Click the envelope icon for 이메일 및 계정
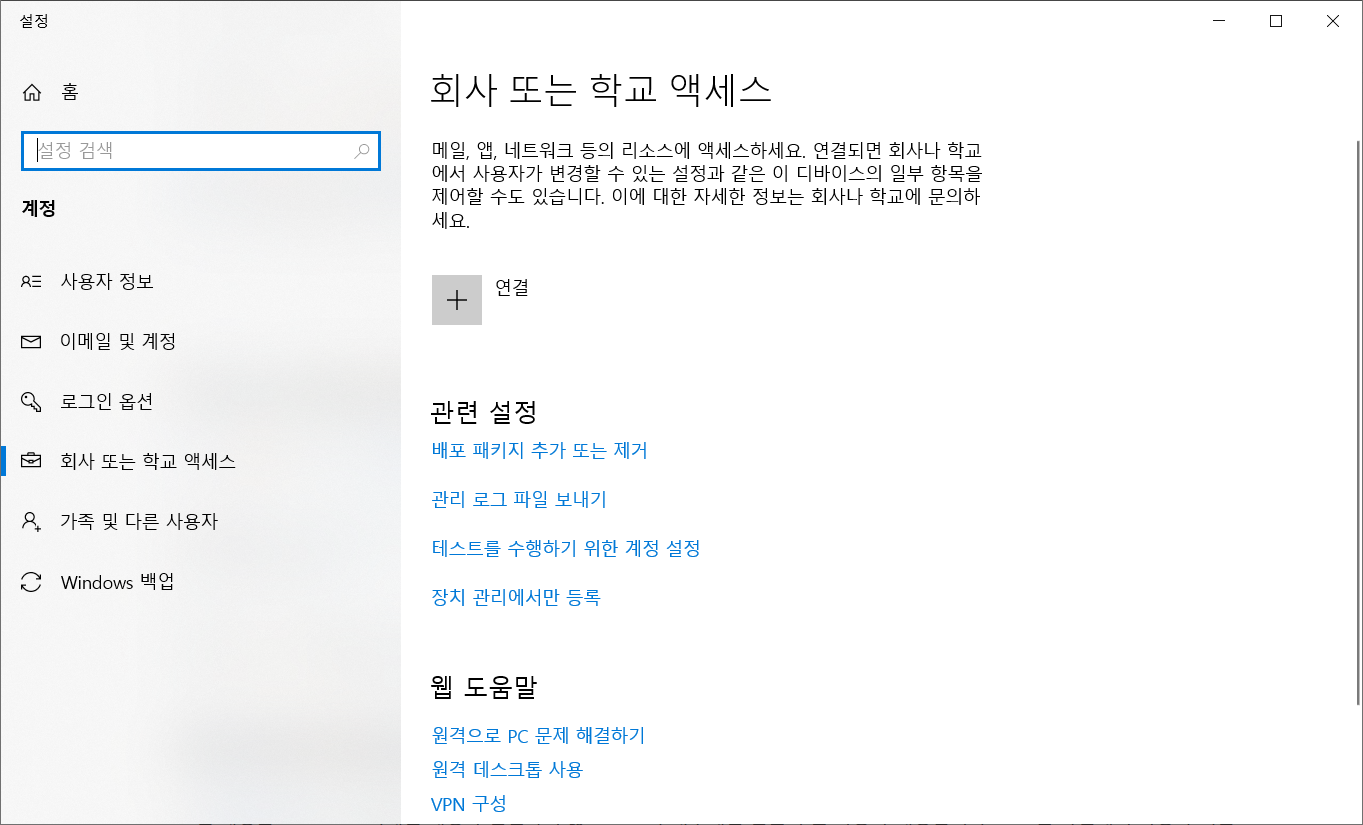 32,342
